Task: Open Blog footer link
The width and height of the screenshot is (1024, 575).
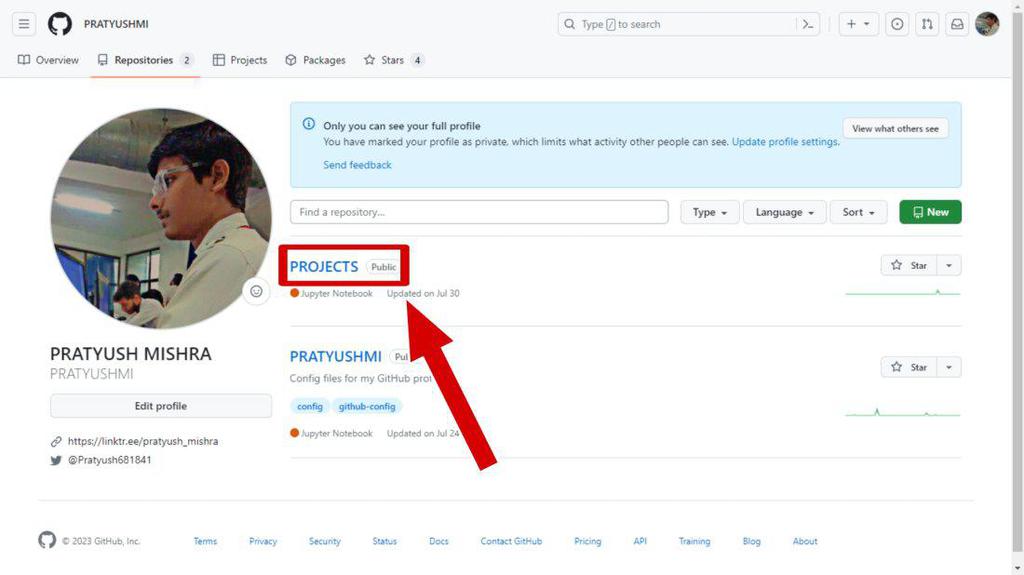Action: click(x=752, y=541)
